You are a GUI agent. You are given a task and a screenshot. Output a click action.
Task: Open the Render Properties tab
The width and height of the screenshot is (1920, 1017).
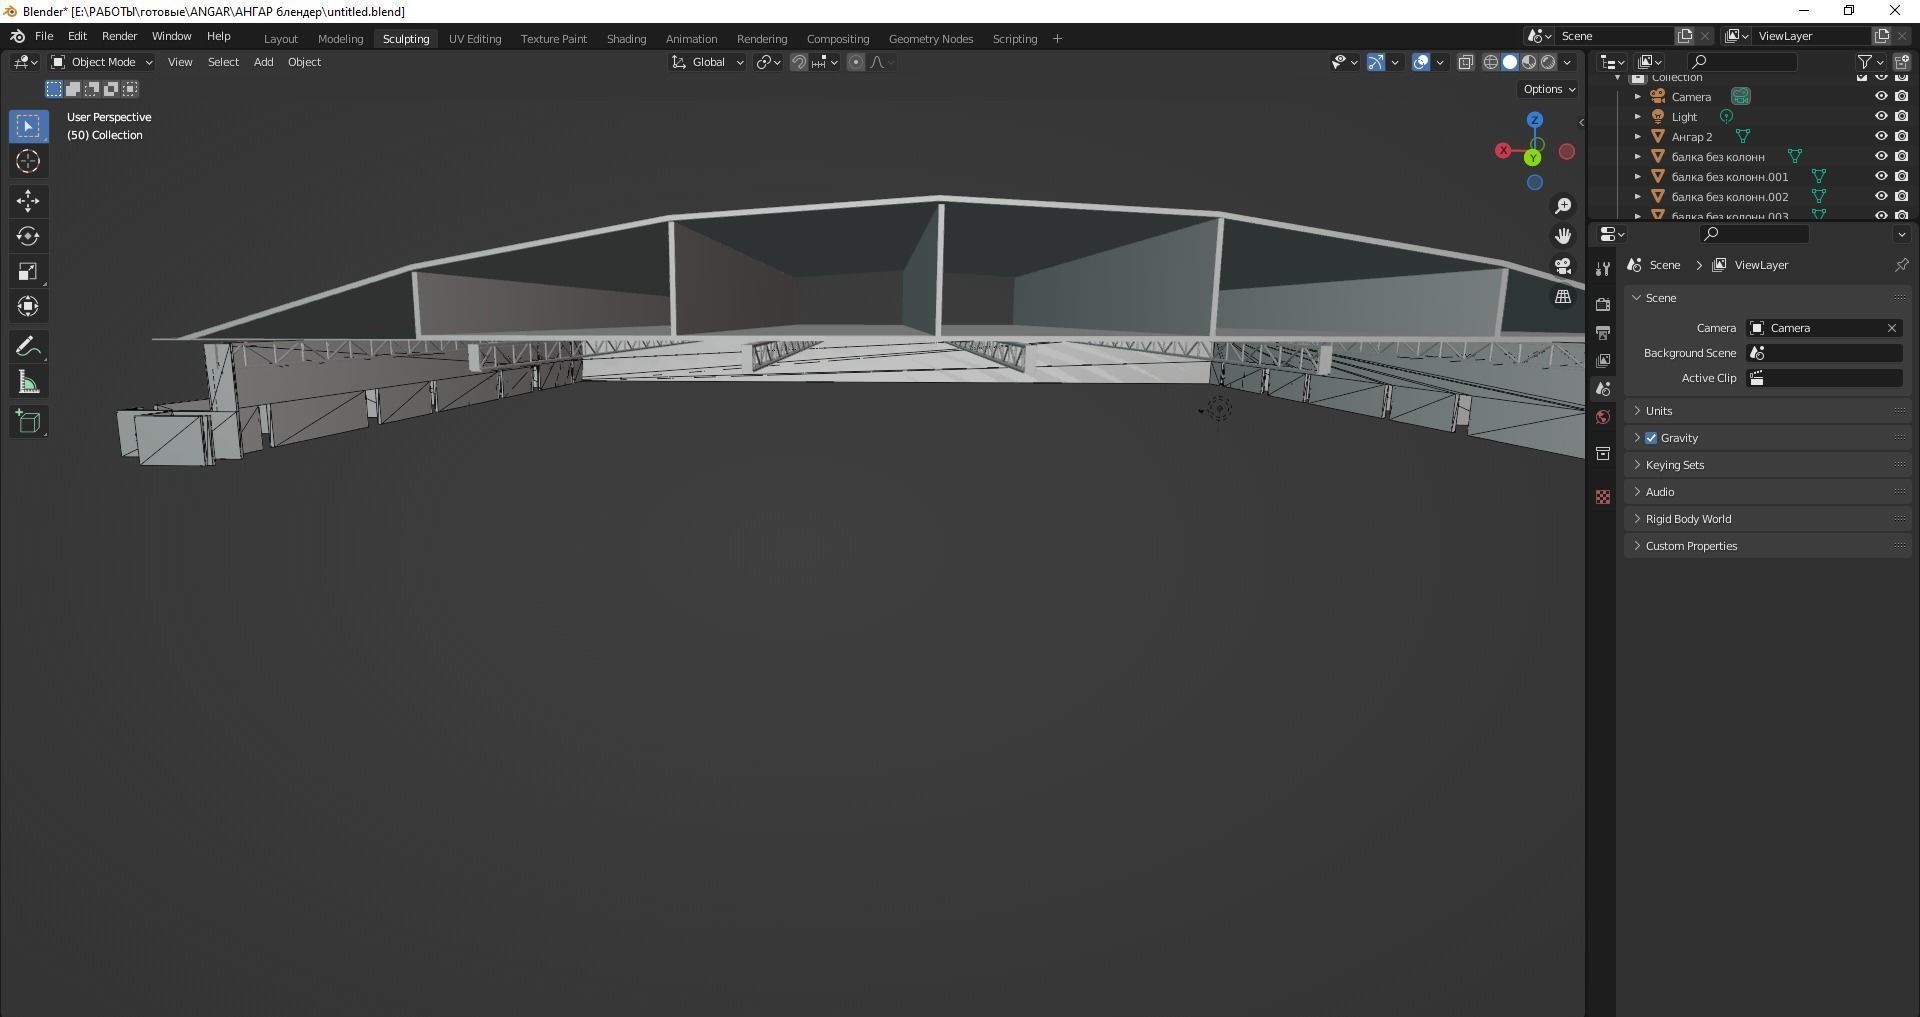coord(1603,303)
